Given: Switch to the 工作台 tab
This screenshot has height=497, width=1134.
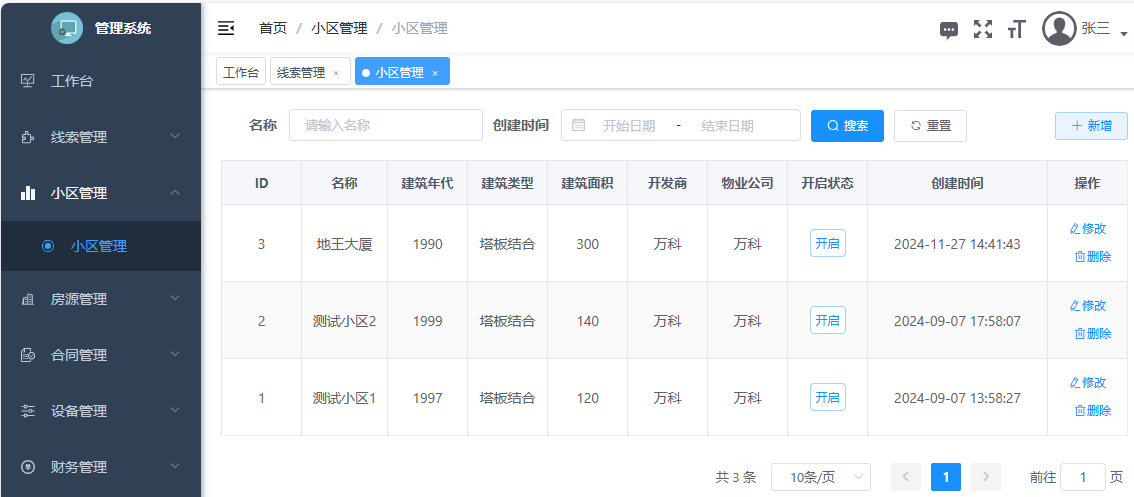Looking at the screenshot, I should [241, 72].
